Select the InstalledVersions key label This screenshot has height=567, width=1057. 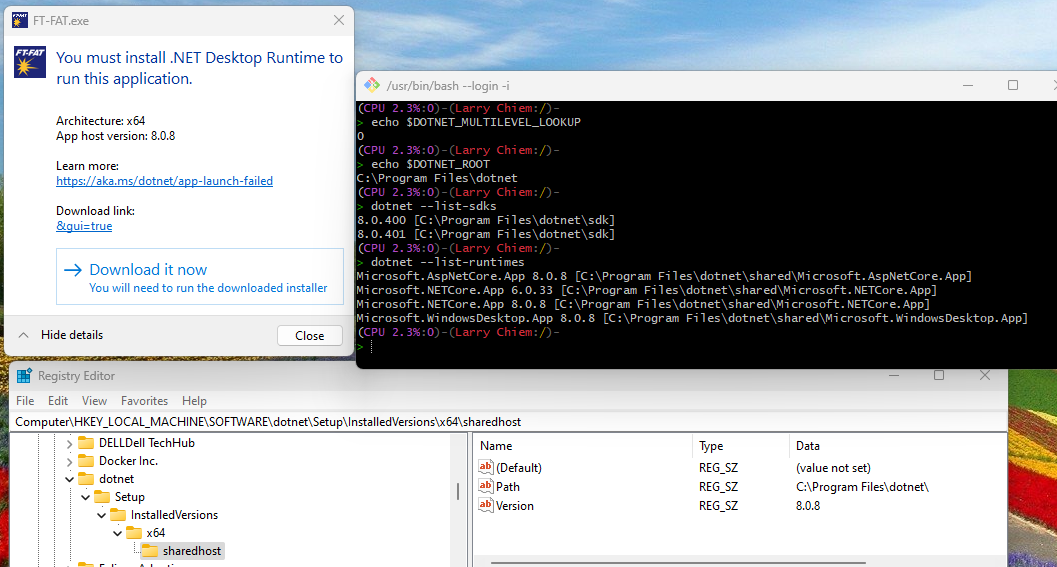[174, 514]
